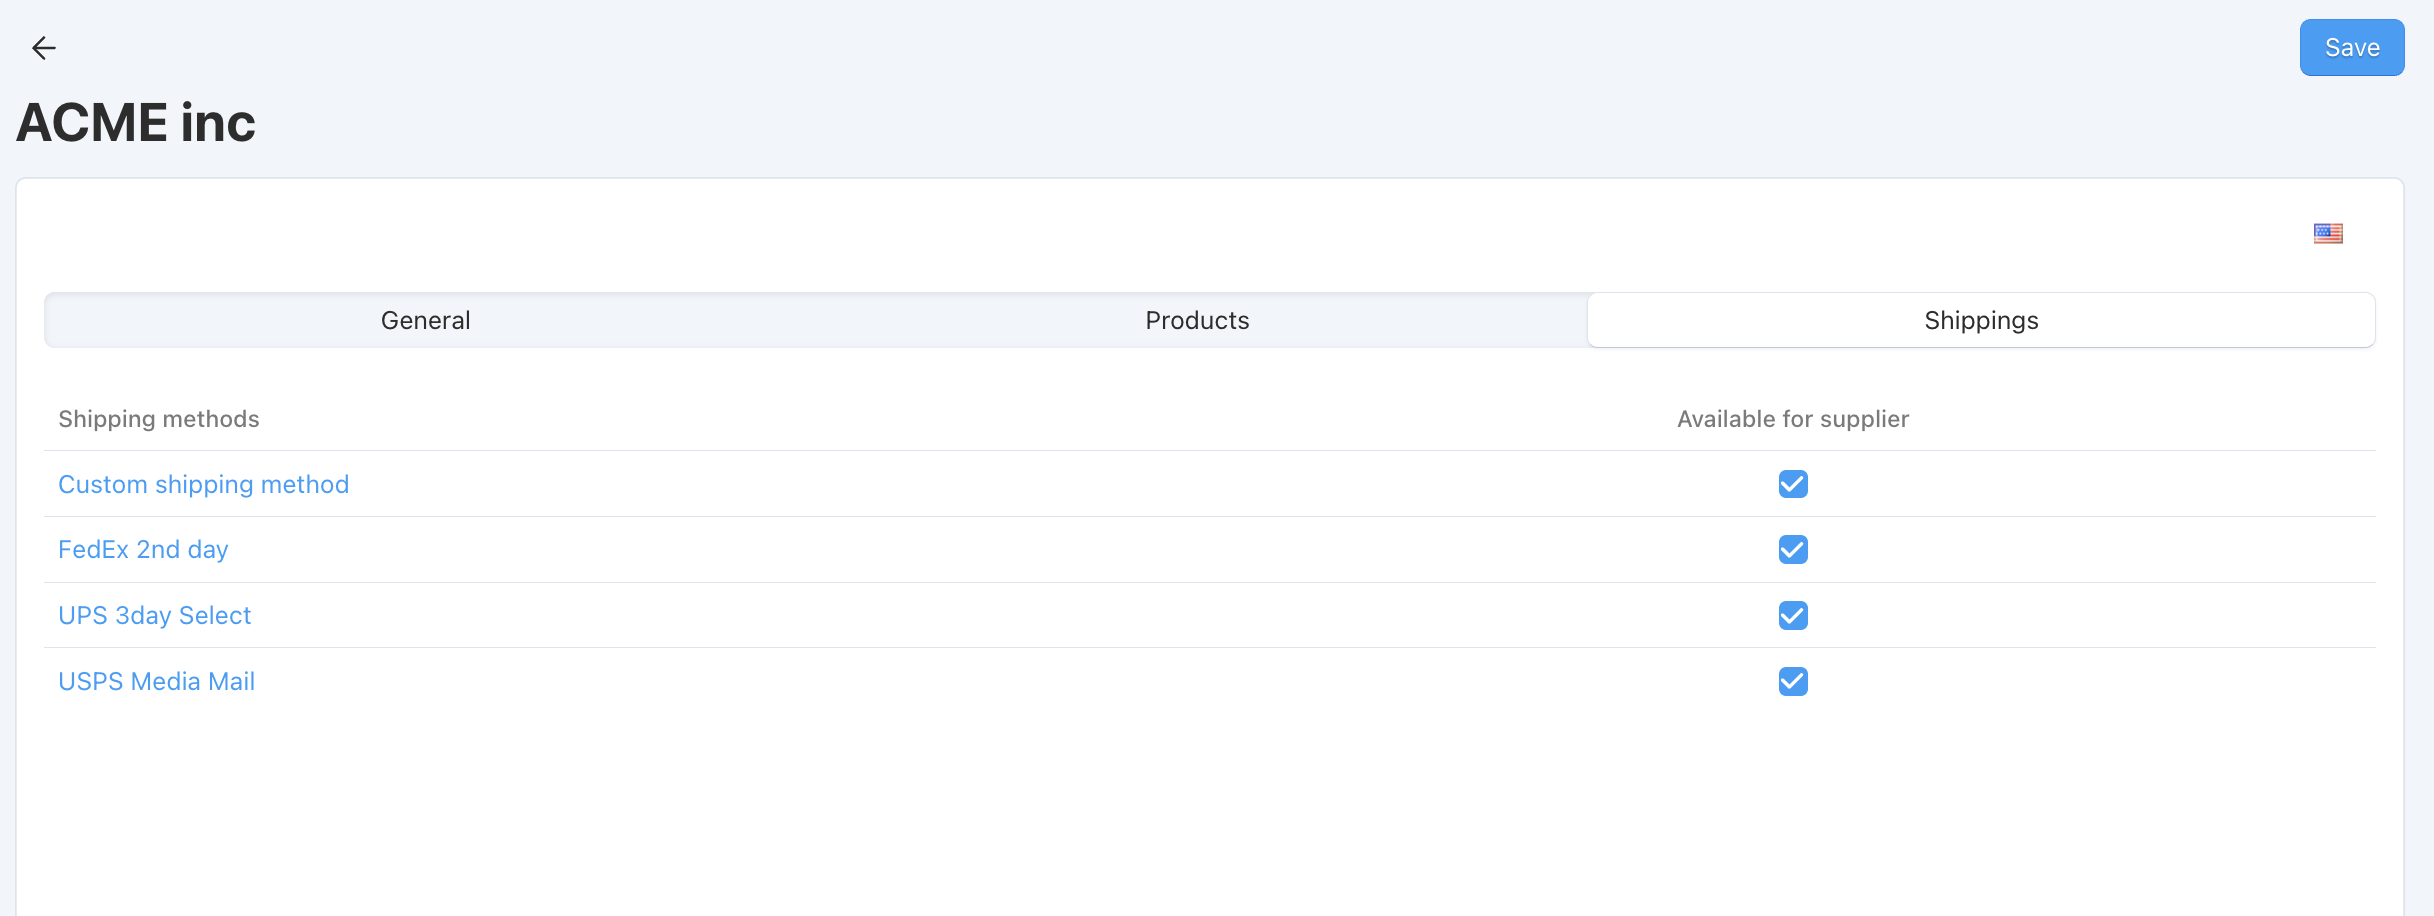Screen dimensions: 2434x916
Task: Save the ACME inc supplier changes
Action: tap(2351, 48)
